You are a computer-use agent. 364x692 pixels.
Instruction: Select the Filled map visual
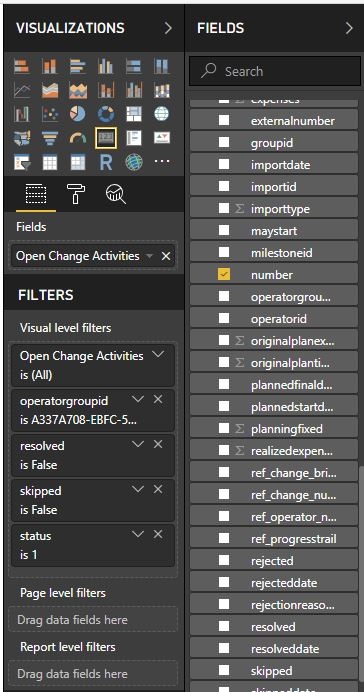click(x=22, y=138)
